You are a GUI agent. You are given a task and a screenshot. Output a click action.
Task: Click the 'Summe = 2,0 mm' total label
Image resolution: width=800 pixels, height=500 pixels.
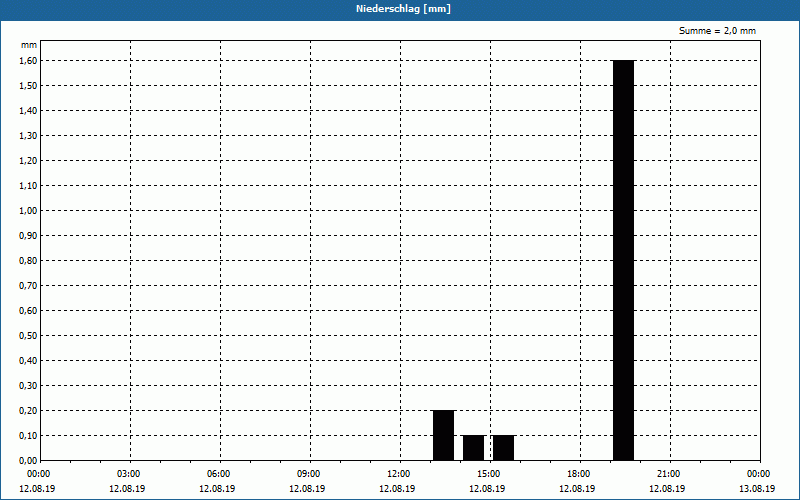[717, 31]
